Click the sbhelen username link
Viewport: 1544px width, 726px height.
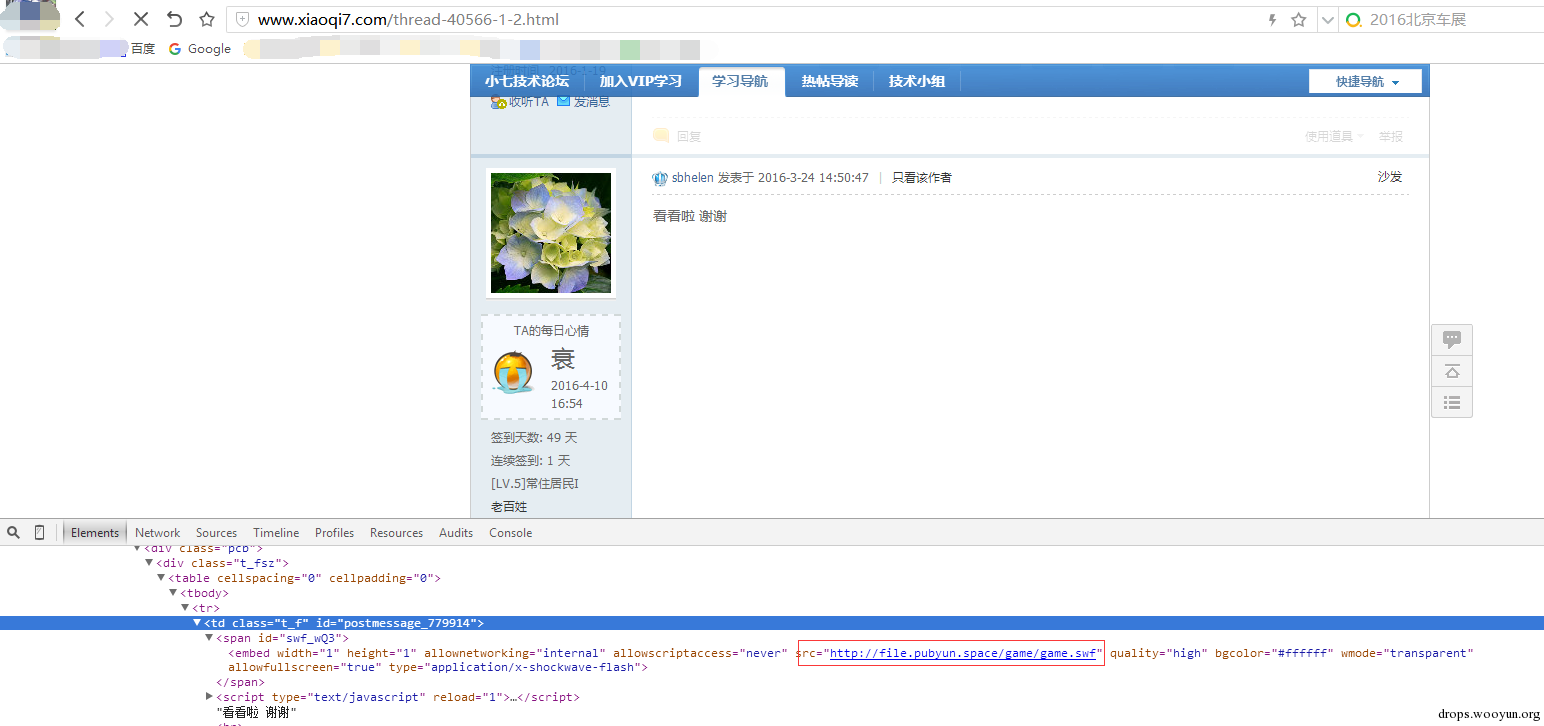[x=692, y=177]
